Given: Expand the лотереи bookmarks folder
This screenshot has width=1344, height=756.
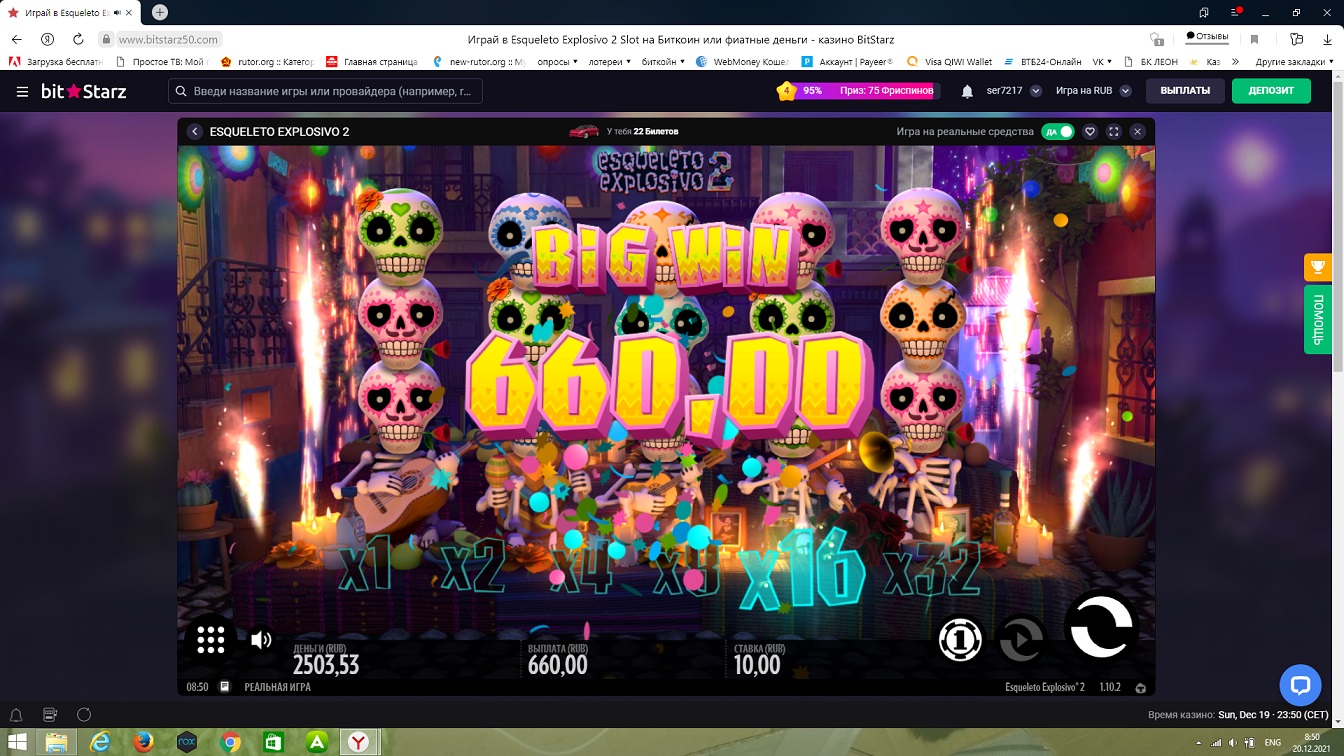Looking at the screenshot, I should 609,62.
